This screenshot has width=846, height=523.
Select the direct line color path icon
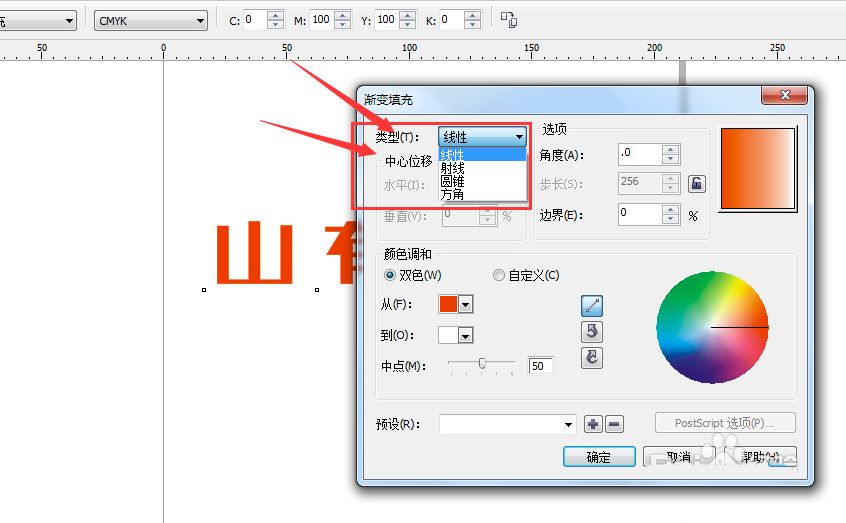[x=592, y=306]
